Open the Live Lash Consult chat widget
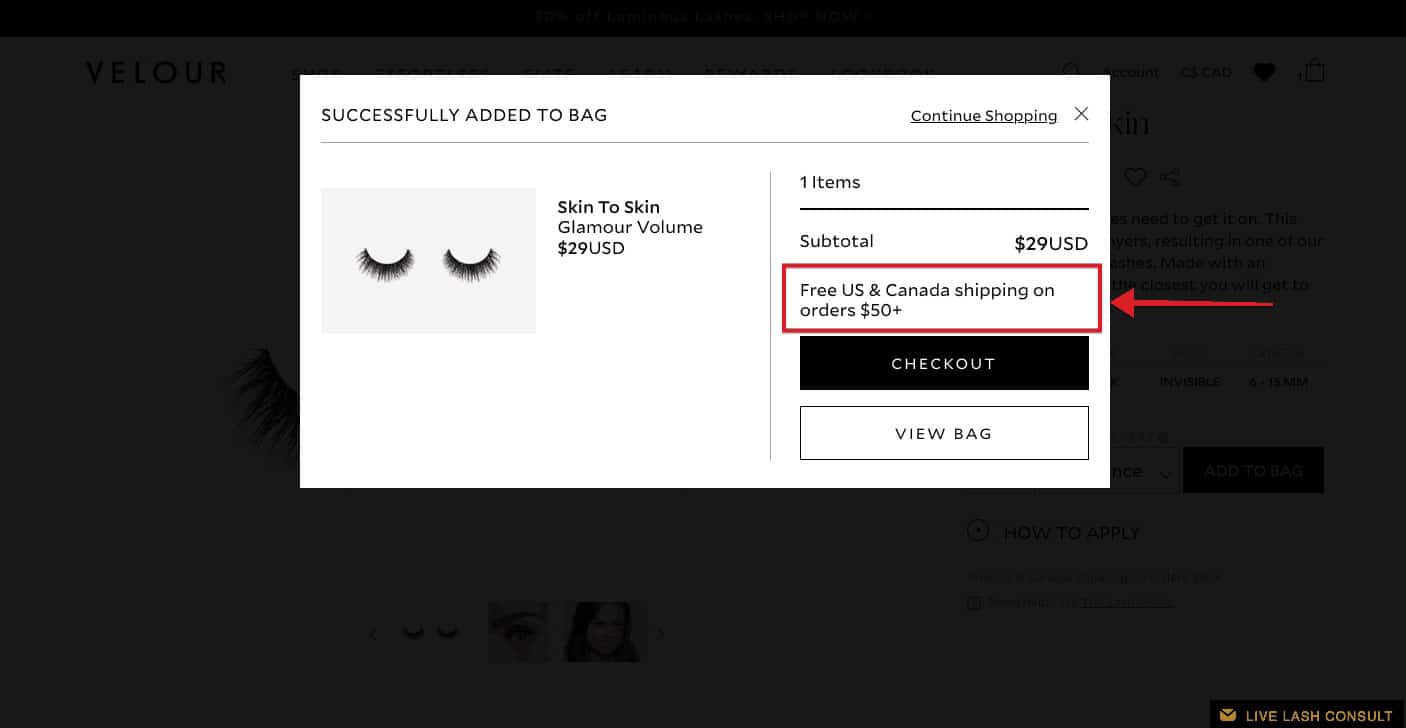Screen dimensions: 1406x728 click(x=1308, y=715)
